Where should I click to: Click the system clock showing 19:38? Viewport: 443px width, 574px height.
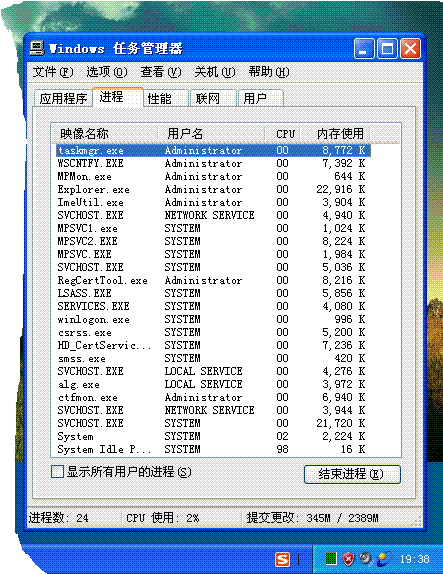click(414, 559)
